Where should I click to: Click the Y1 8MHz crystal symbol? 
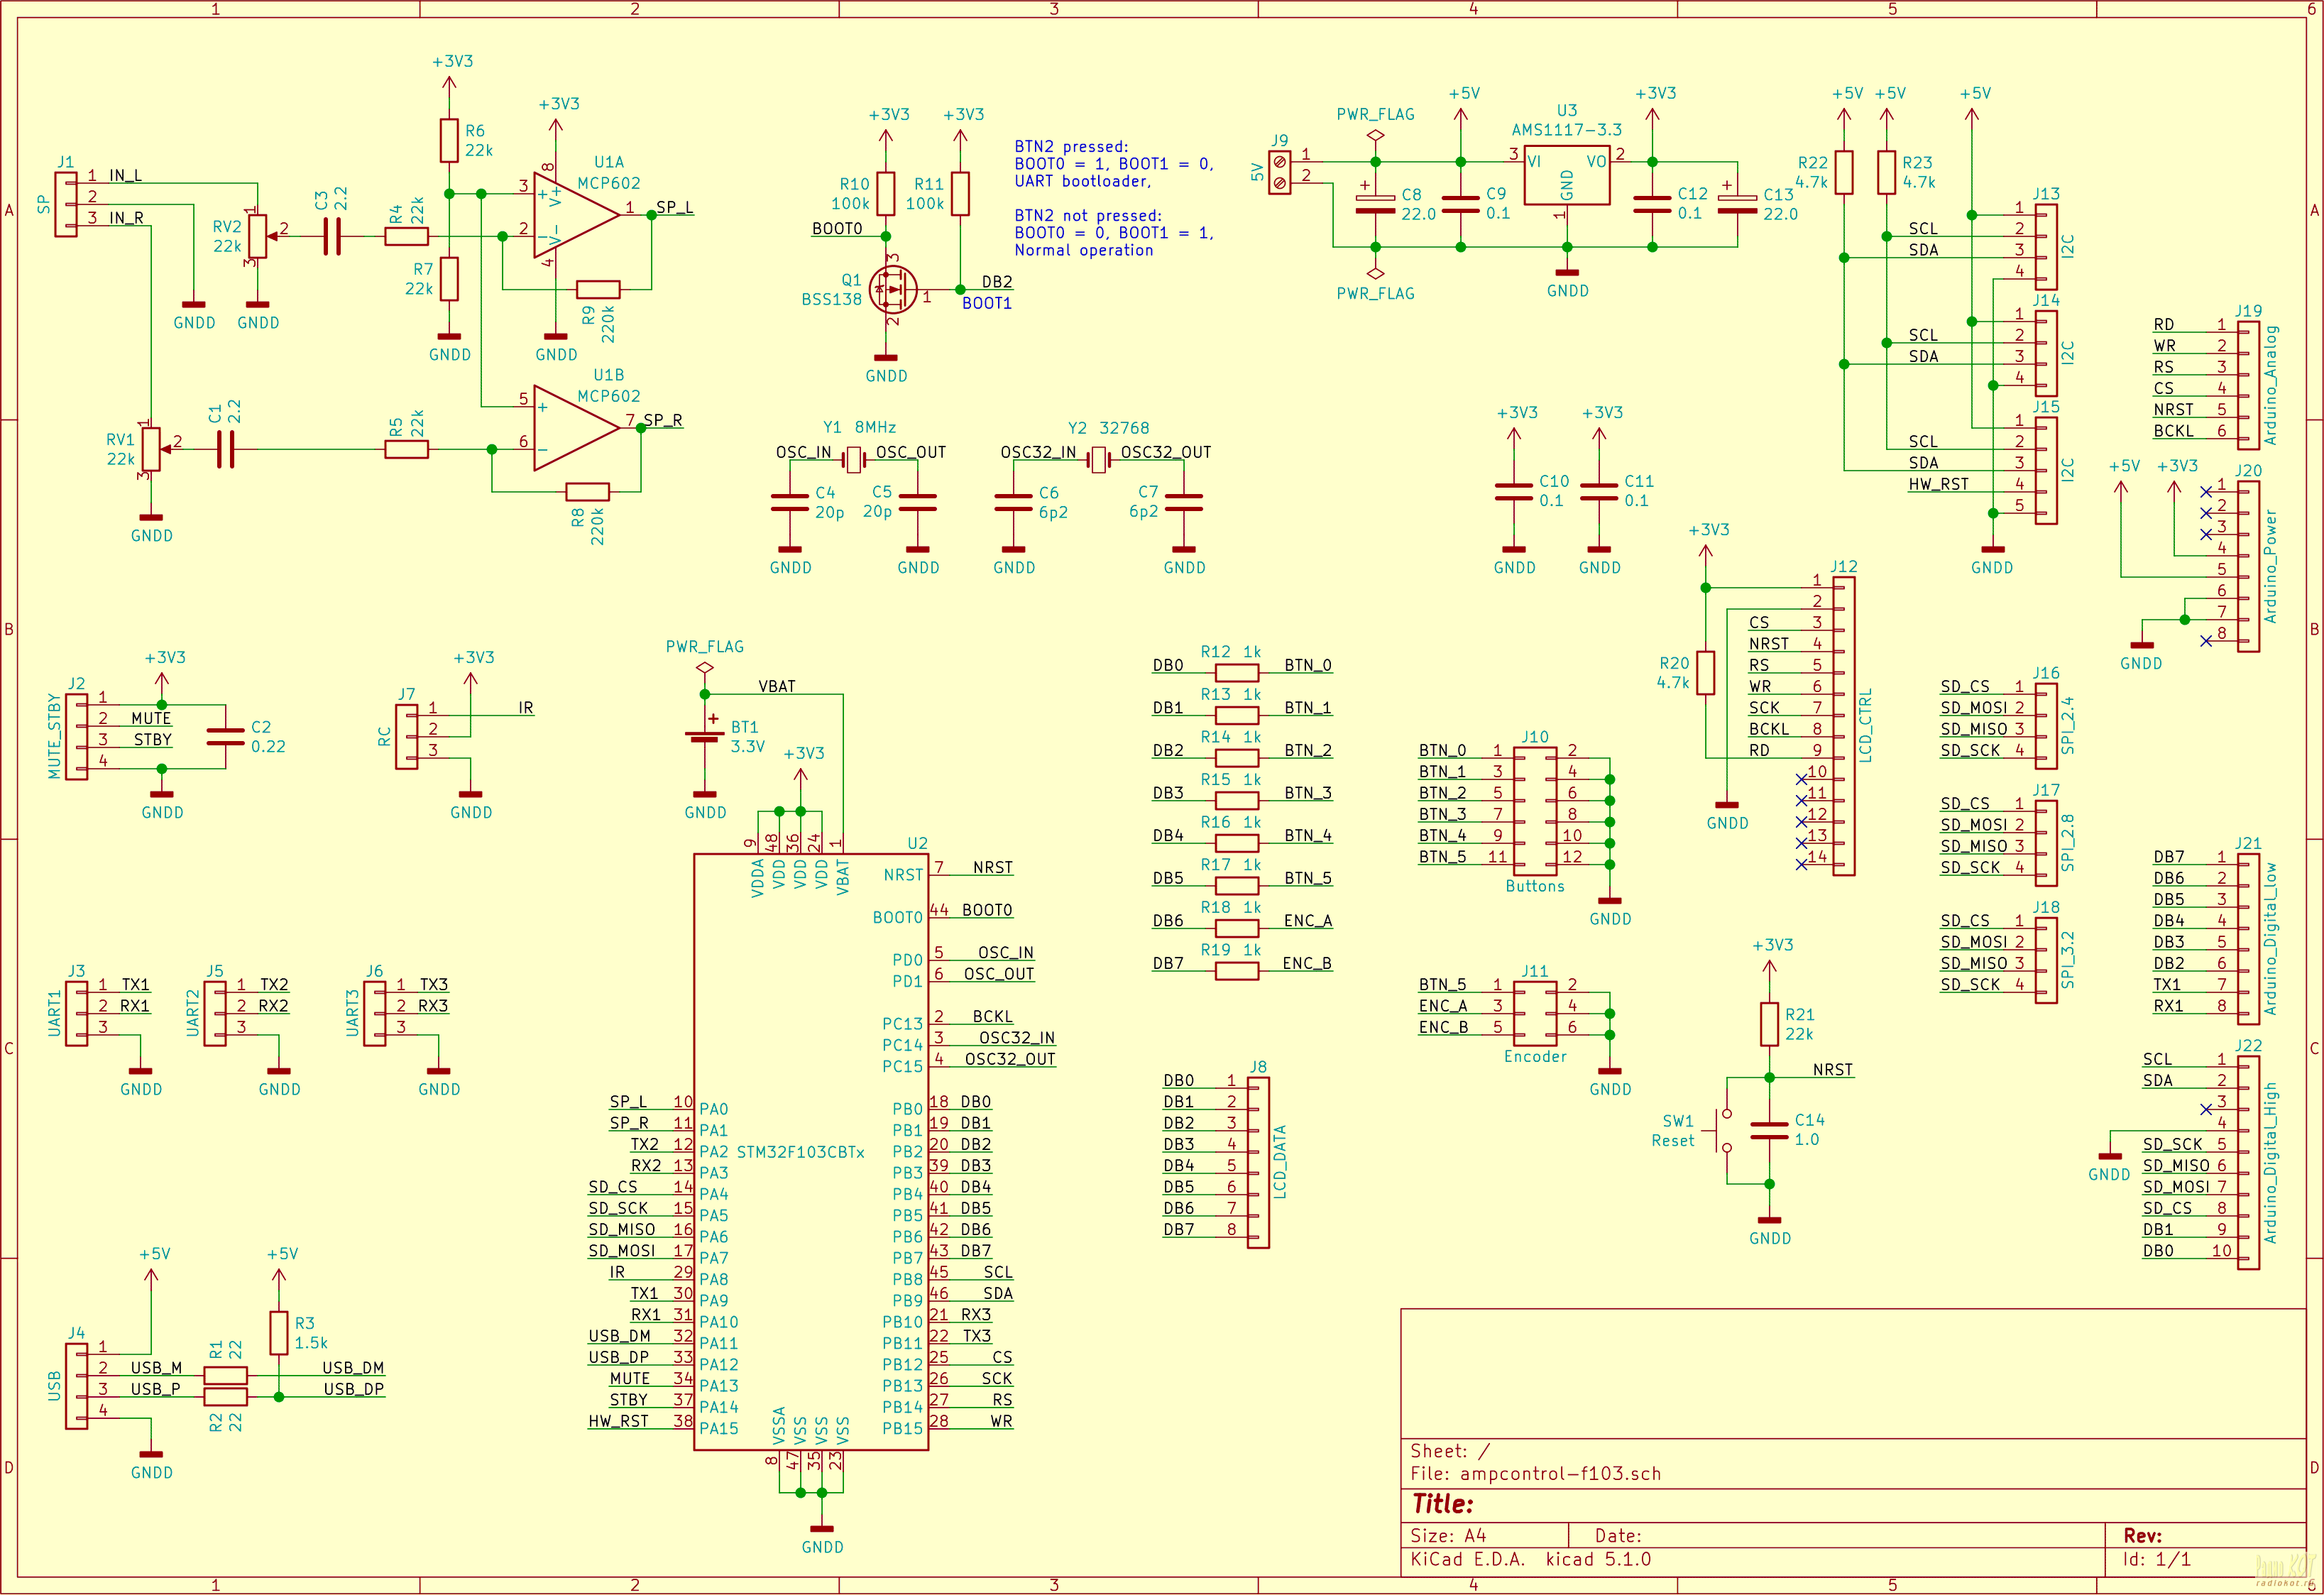pos(854,459)
